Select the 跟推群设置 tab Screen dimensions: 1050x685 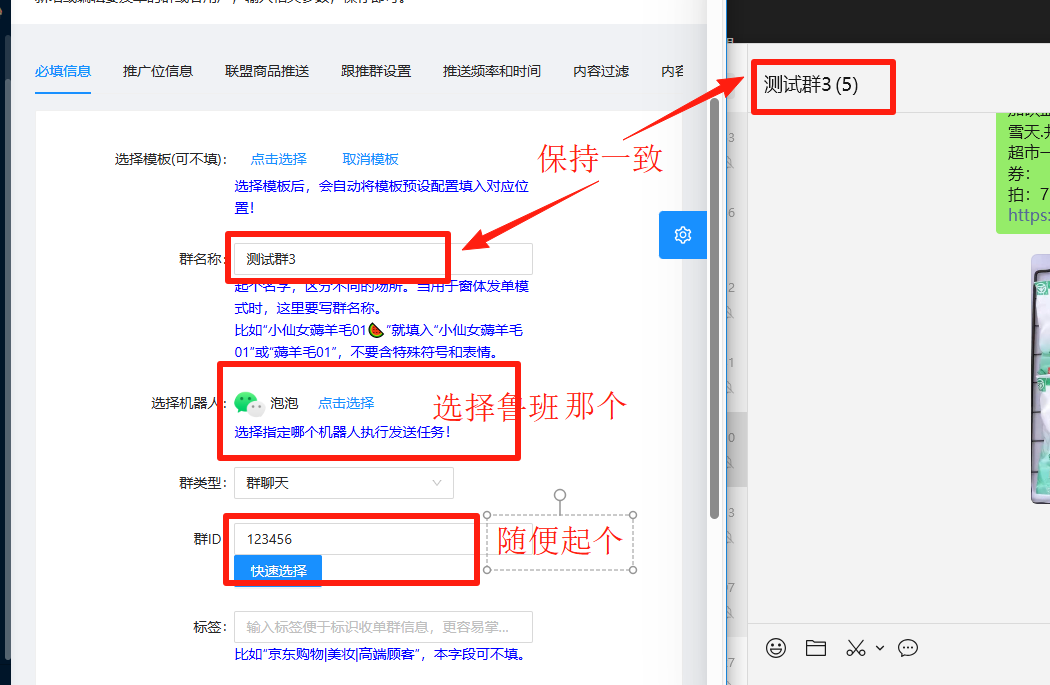[376, 71]
